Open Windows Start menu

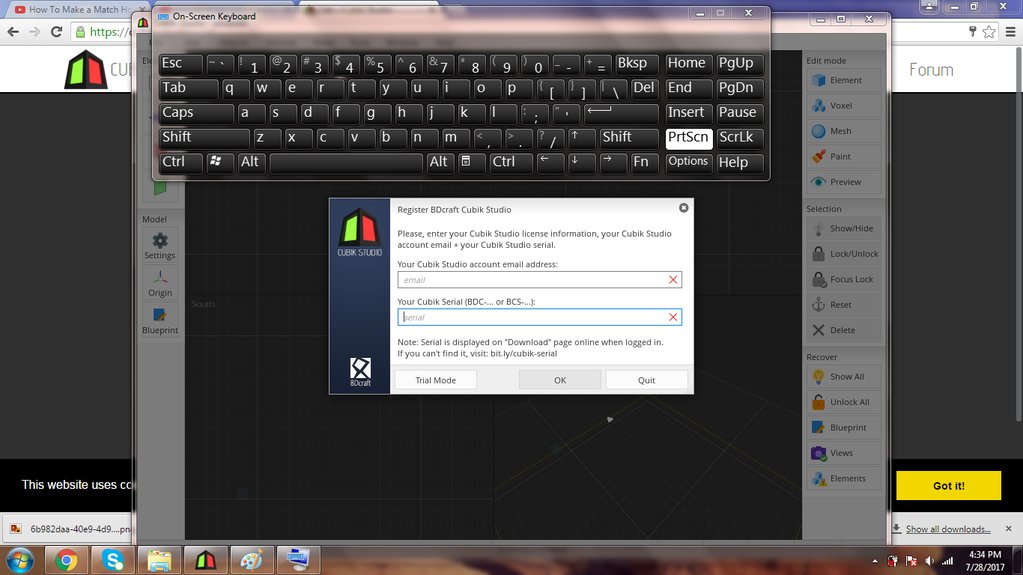pos(20,560)
